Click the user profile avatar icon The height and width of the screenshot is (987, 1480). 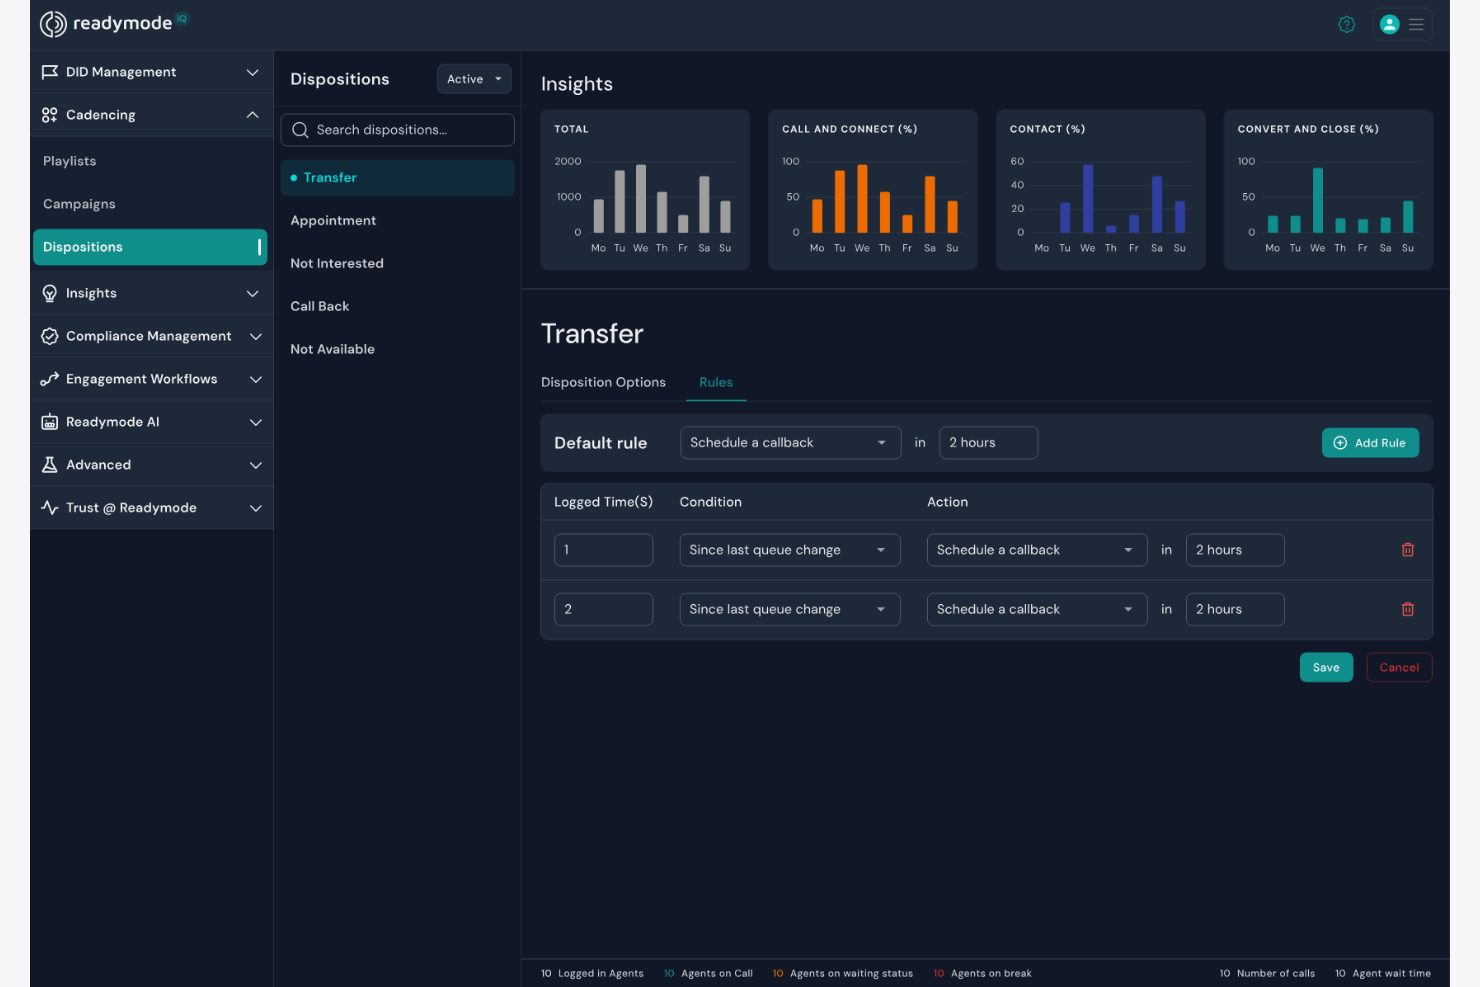pyautogui.click(x=1389, y=25)
